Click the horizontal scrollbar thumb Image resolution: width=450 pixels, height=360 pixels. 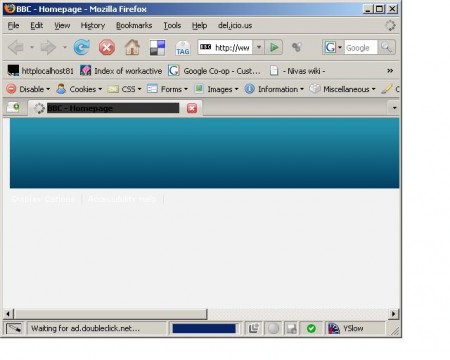[110, 314]
